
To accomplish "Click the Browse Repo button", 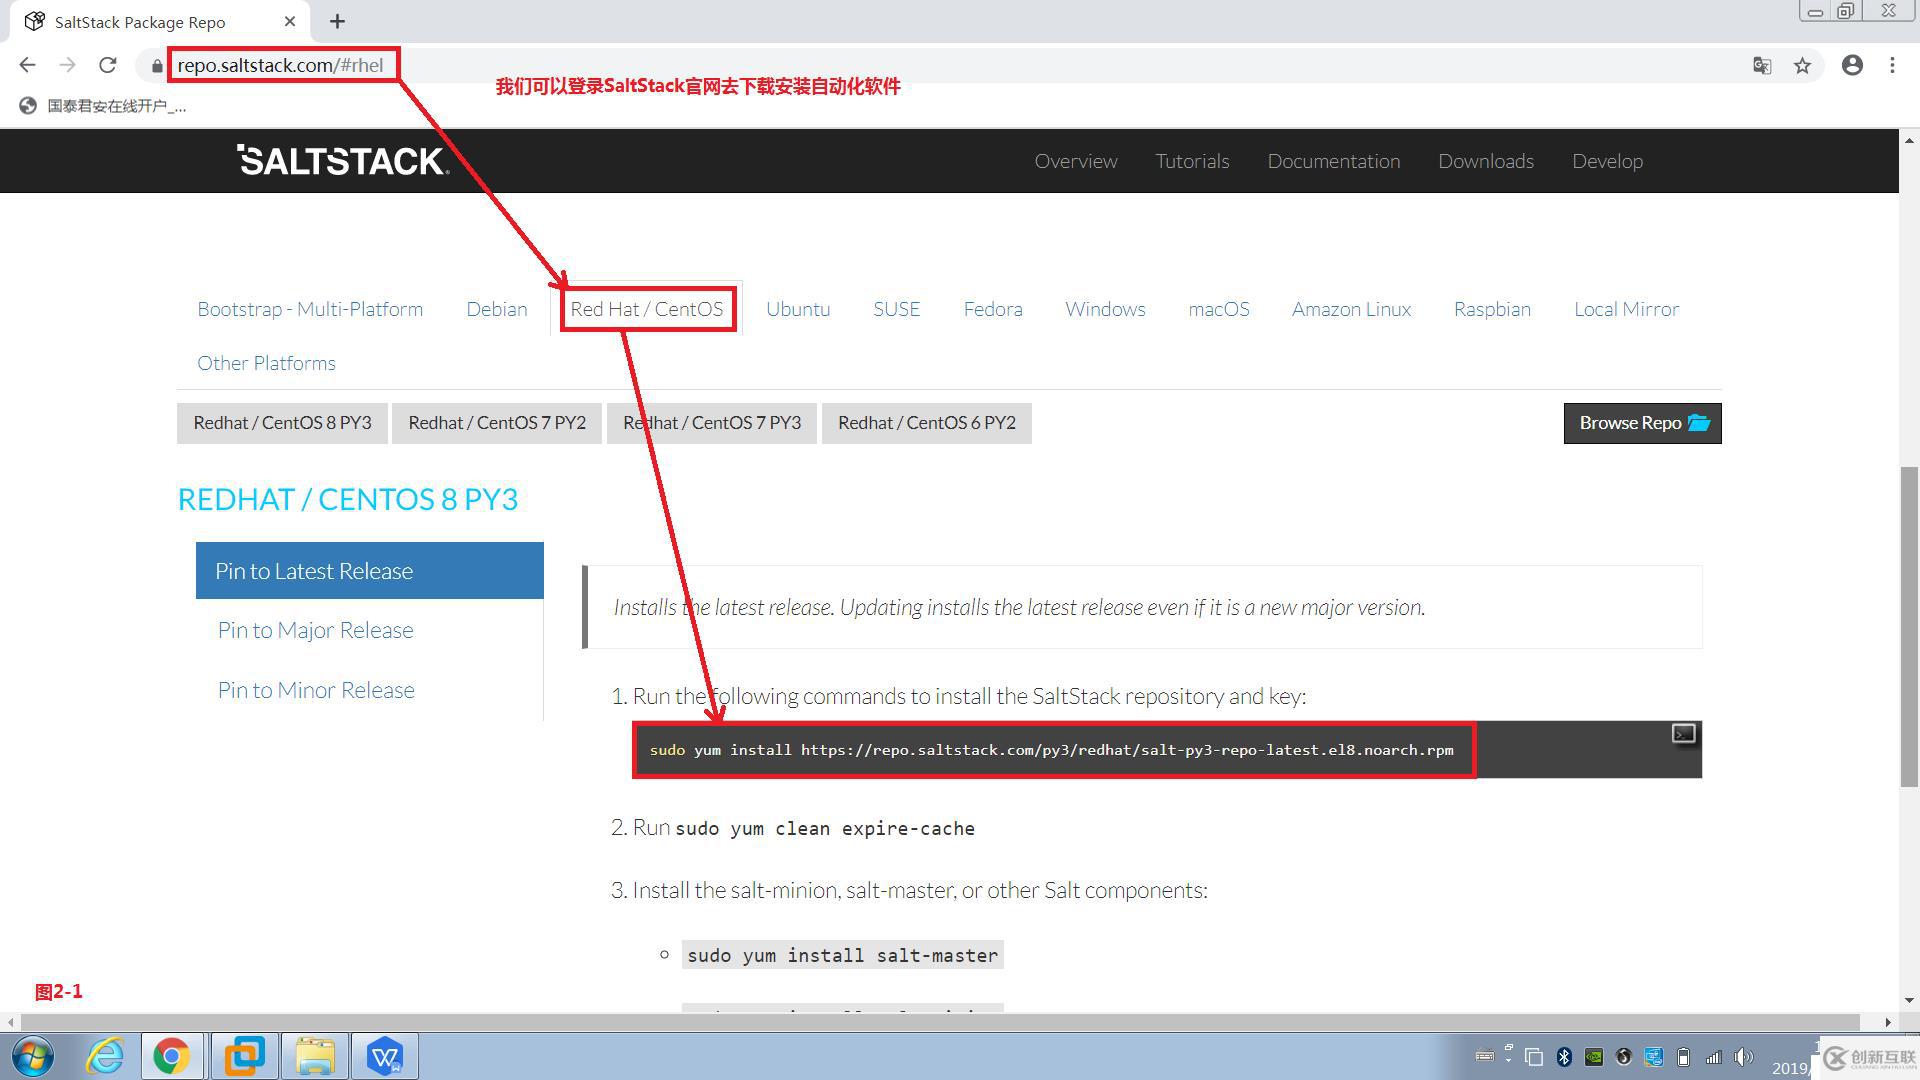I will (x=1643, y=423).
